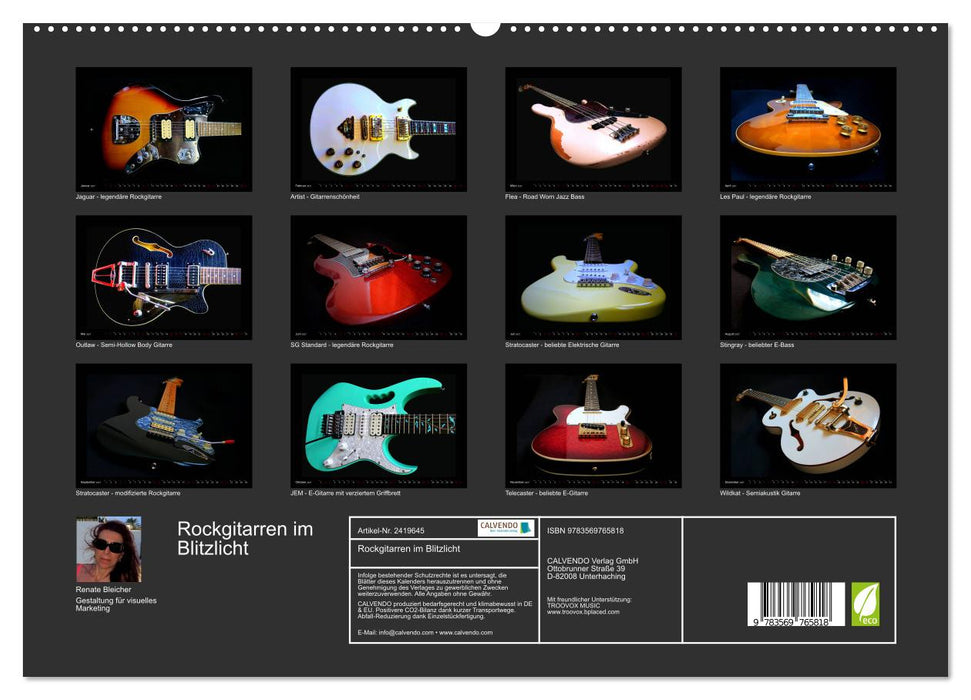Click the red Telecaster guitar thumbnail
This screenshot has height=700, width=971.
pos(593,426)
